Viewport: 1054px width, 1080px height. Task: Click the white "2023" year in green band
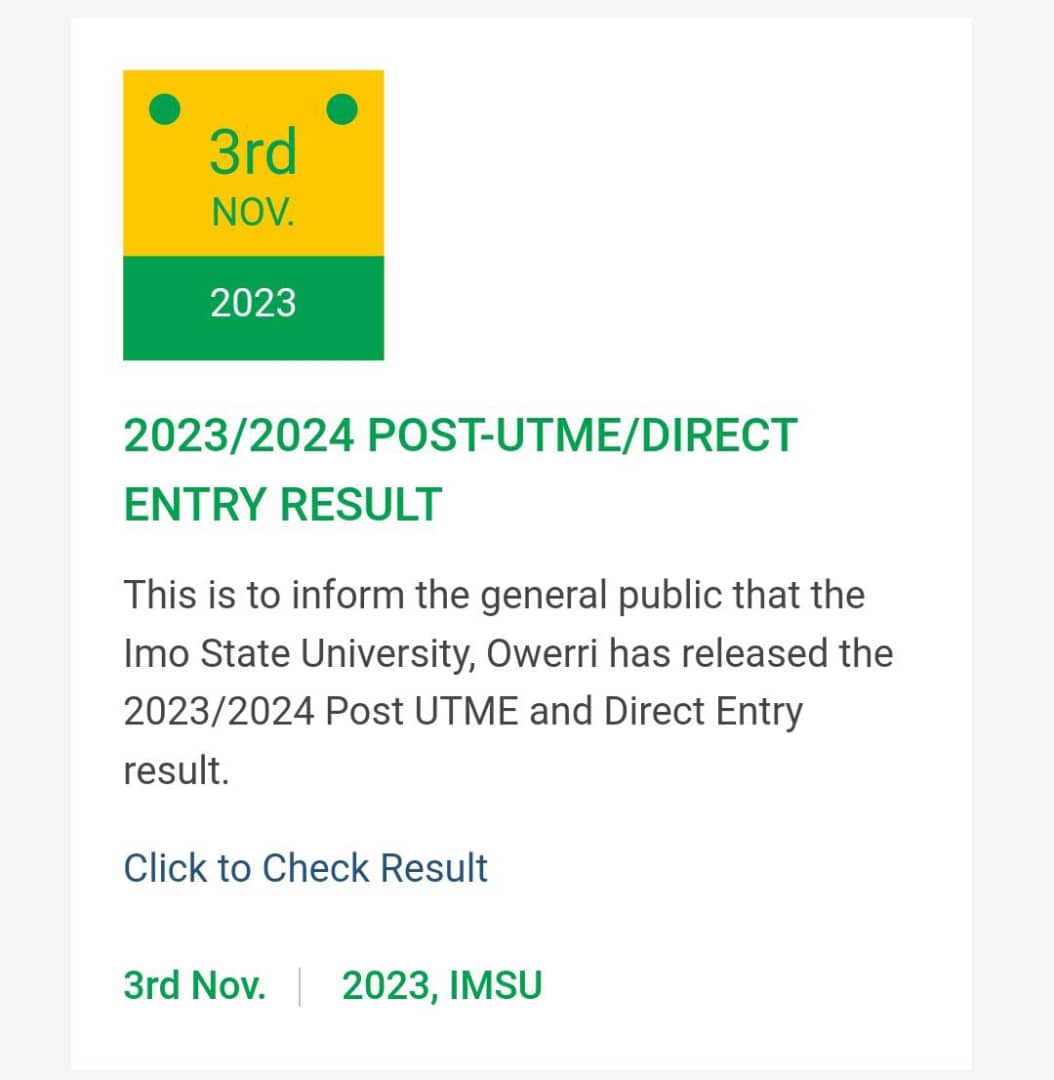pyautogui.click(x=253, y=303)
